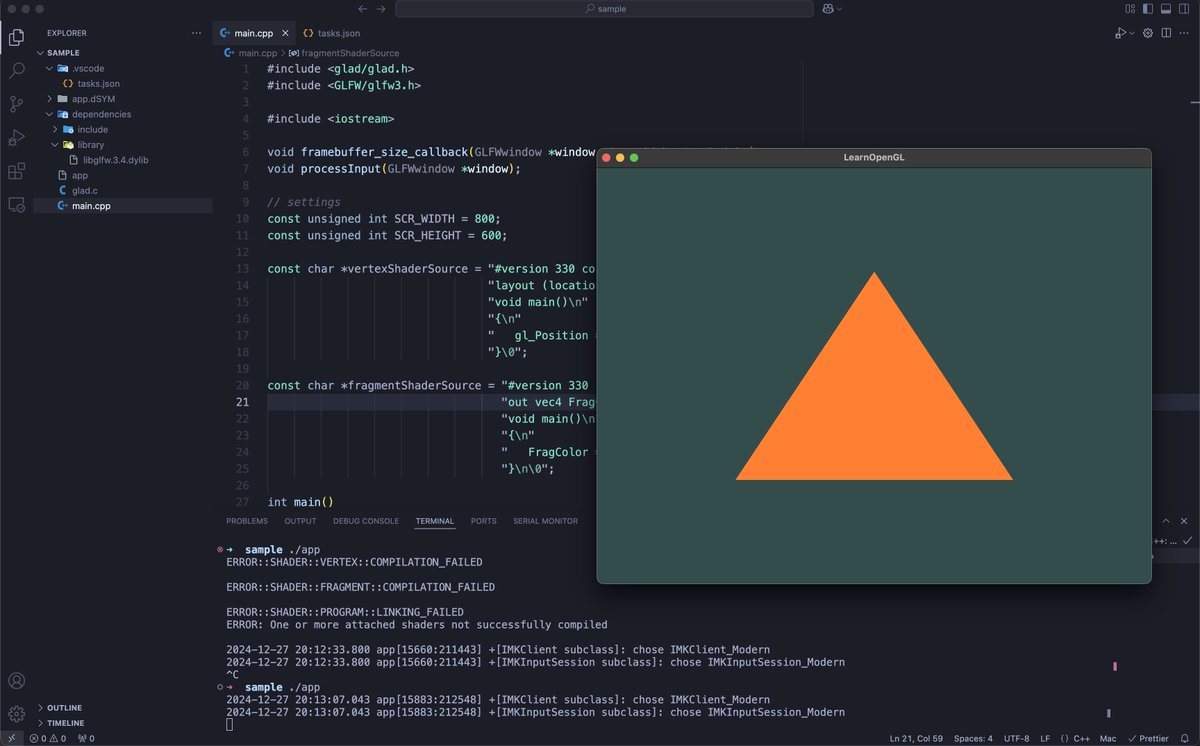
Task: Click the ports forwarded status indicator
Action: click(85, 738)
